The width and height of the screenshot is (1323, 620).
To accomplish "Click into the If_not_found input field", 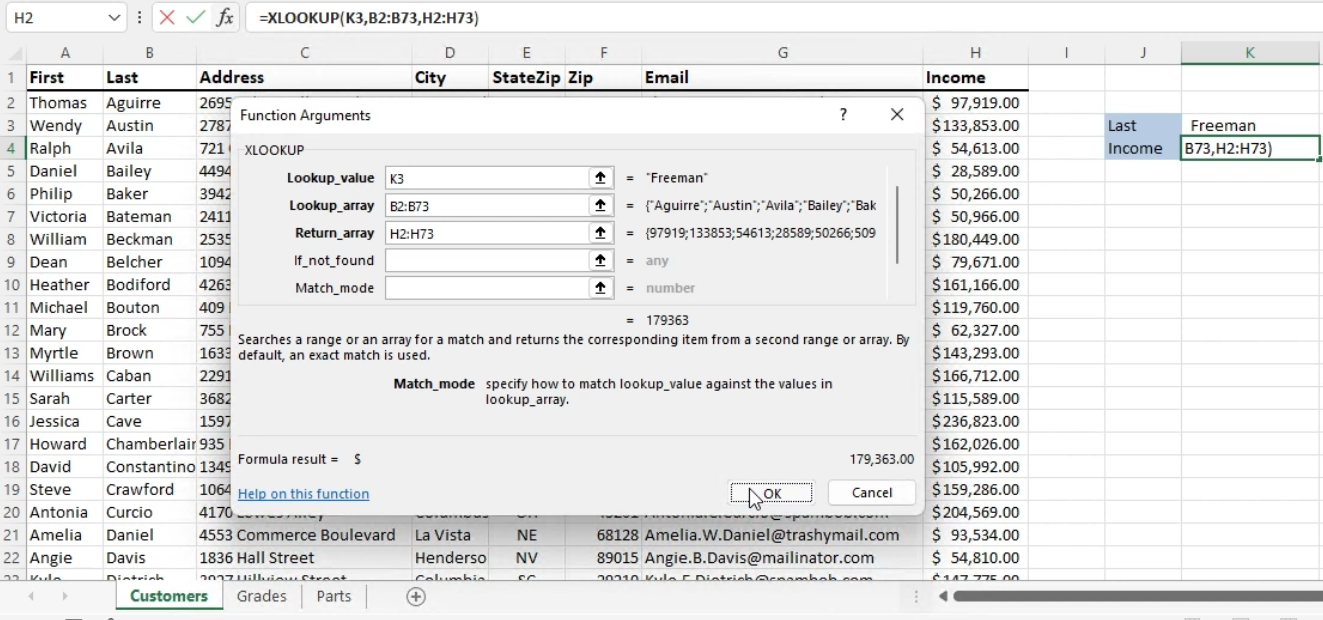I will coord(486,260).
